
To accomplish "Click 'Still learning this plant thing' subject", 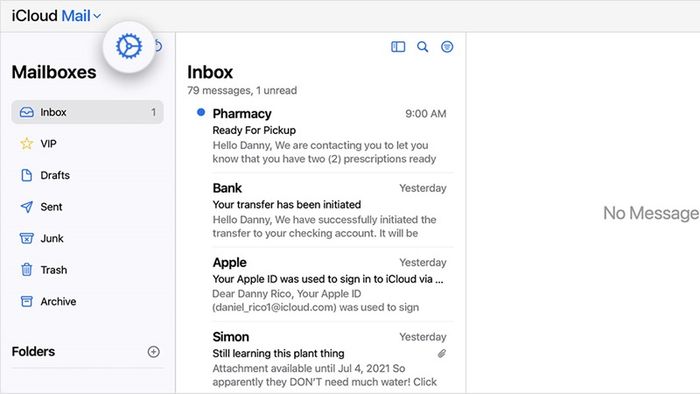I will (x=278, y=353).
